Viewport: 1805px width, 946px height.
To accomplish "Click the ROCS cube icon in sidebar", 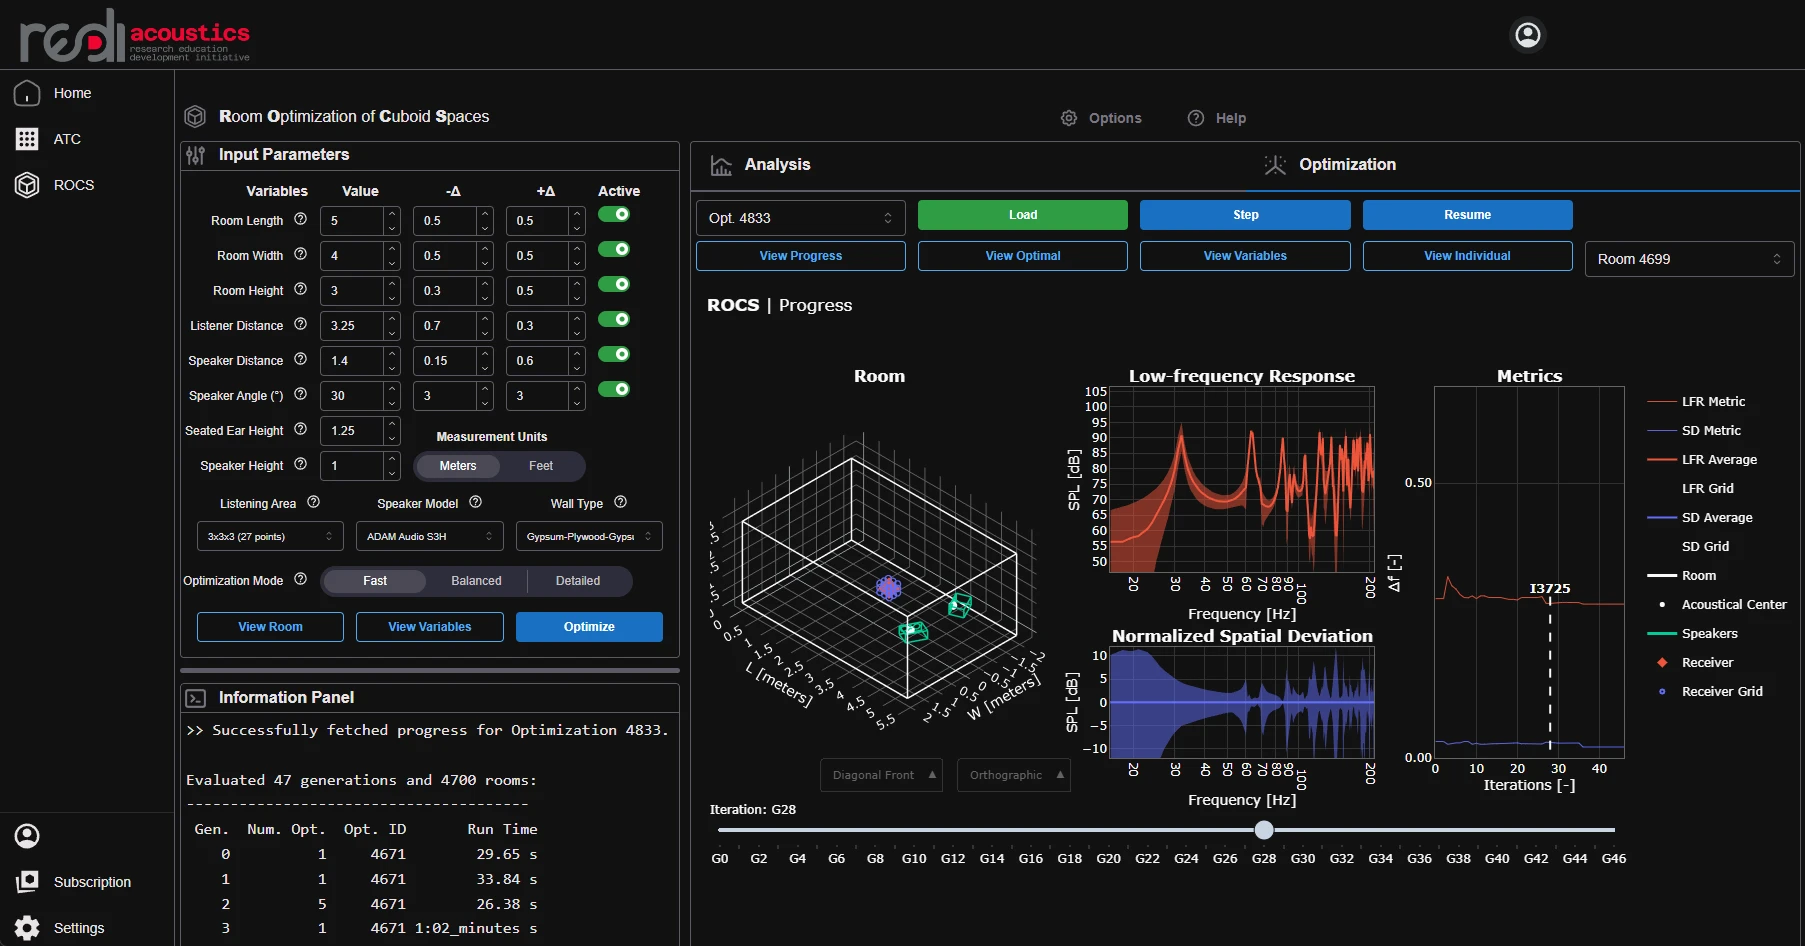I will [x=27, y=185].
